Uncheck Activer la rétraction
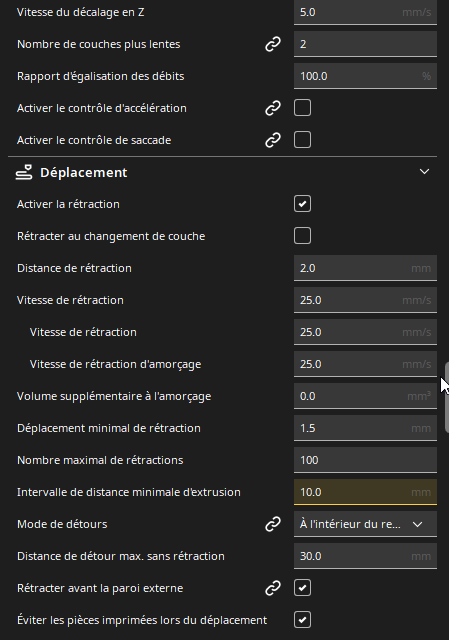This screenshot has width=449, height=640. (x=302, y=204)
